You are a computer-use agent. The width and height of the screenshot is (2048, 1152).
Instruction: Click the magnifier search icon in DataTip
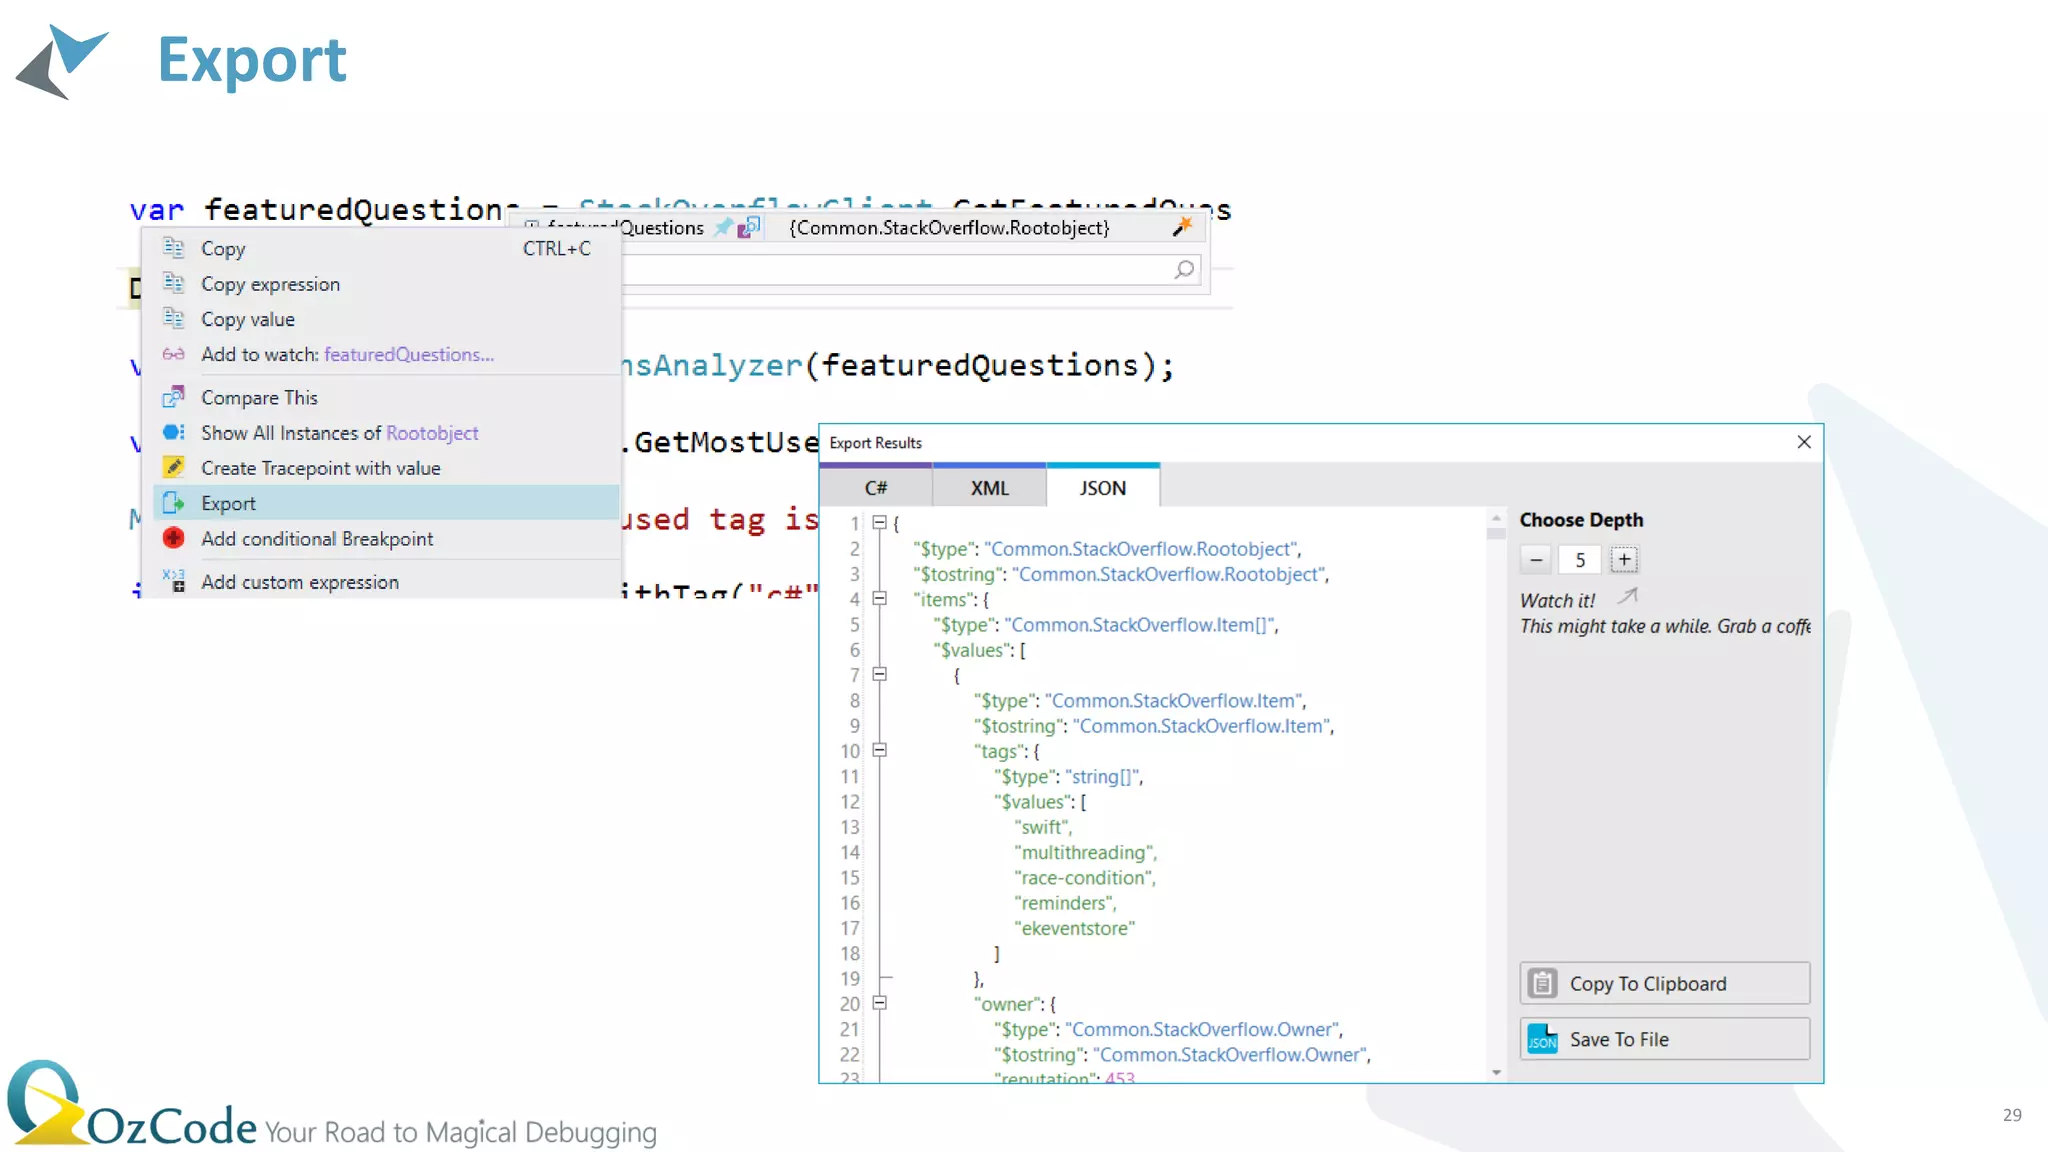[1184, 269]
